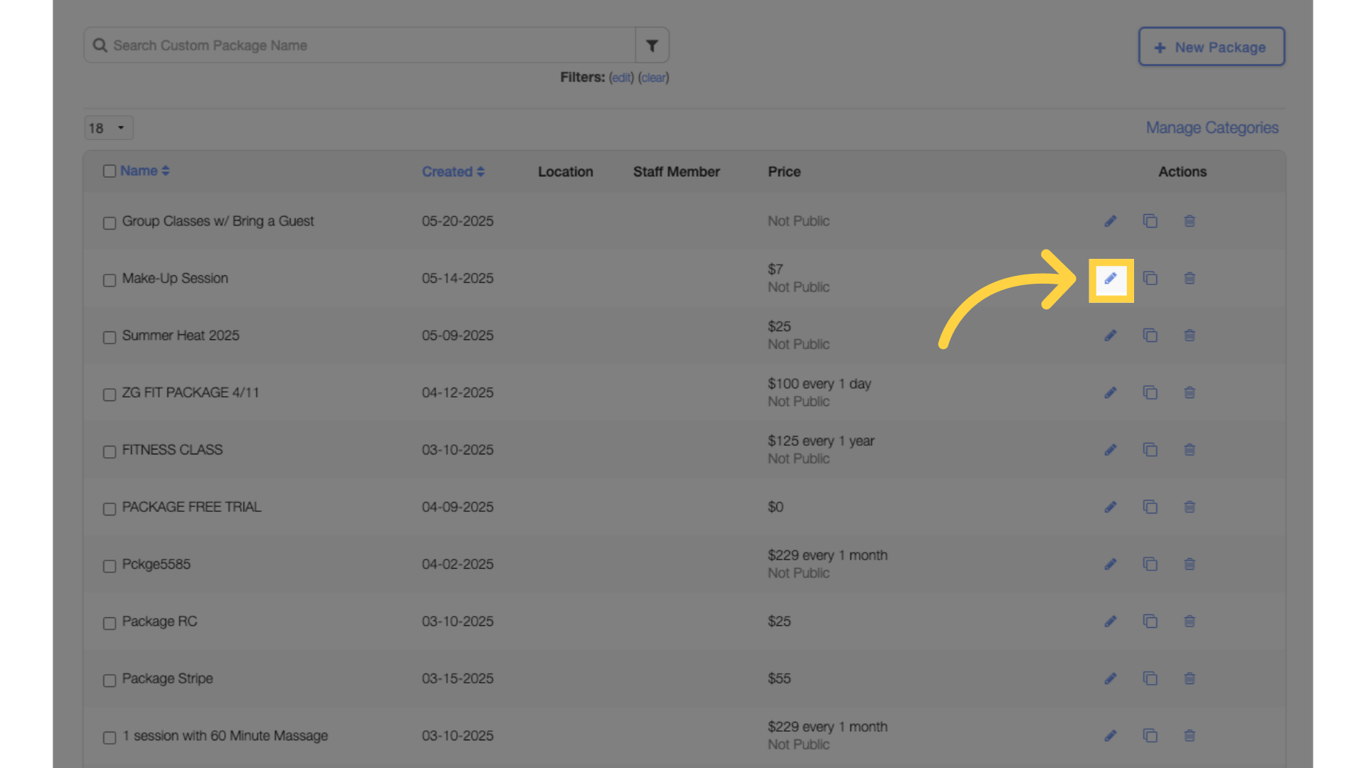Open the page size dropdown showing 18
The image size is (1366, 768).
coord(107,127)
